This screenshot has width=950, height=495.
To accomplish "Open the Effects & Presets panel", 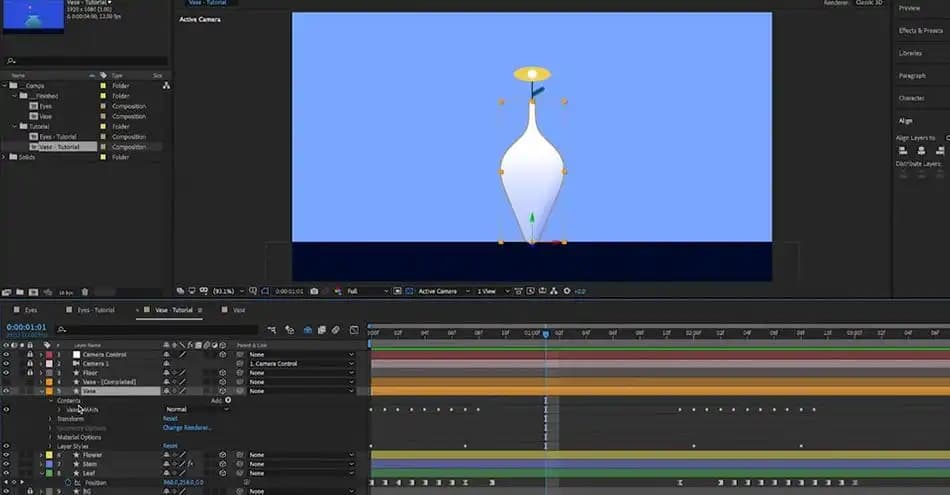I will point(920,30).
